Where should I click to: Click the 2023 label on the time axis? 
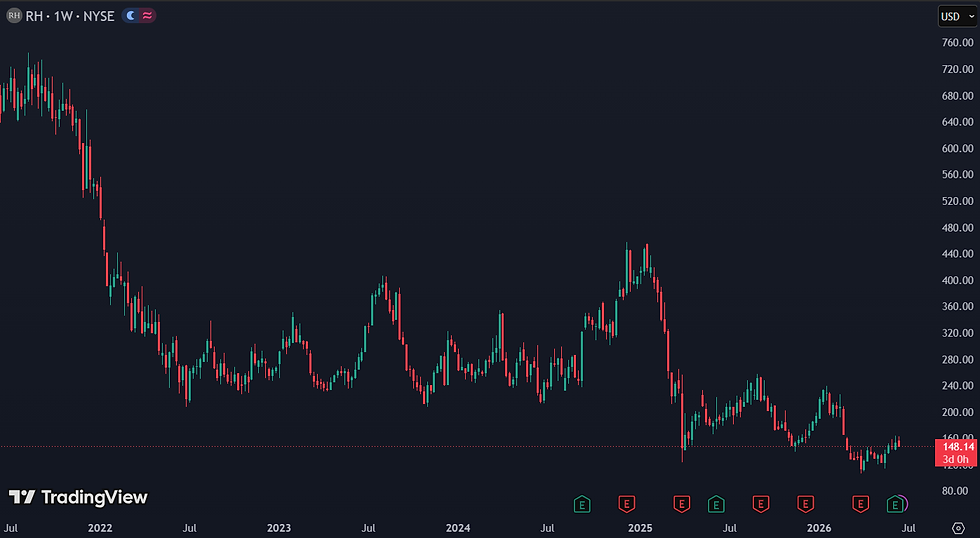[x=279, y=528]
